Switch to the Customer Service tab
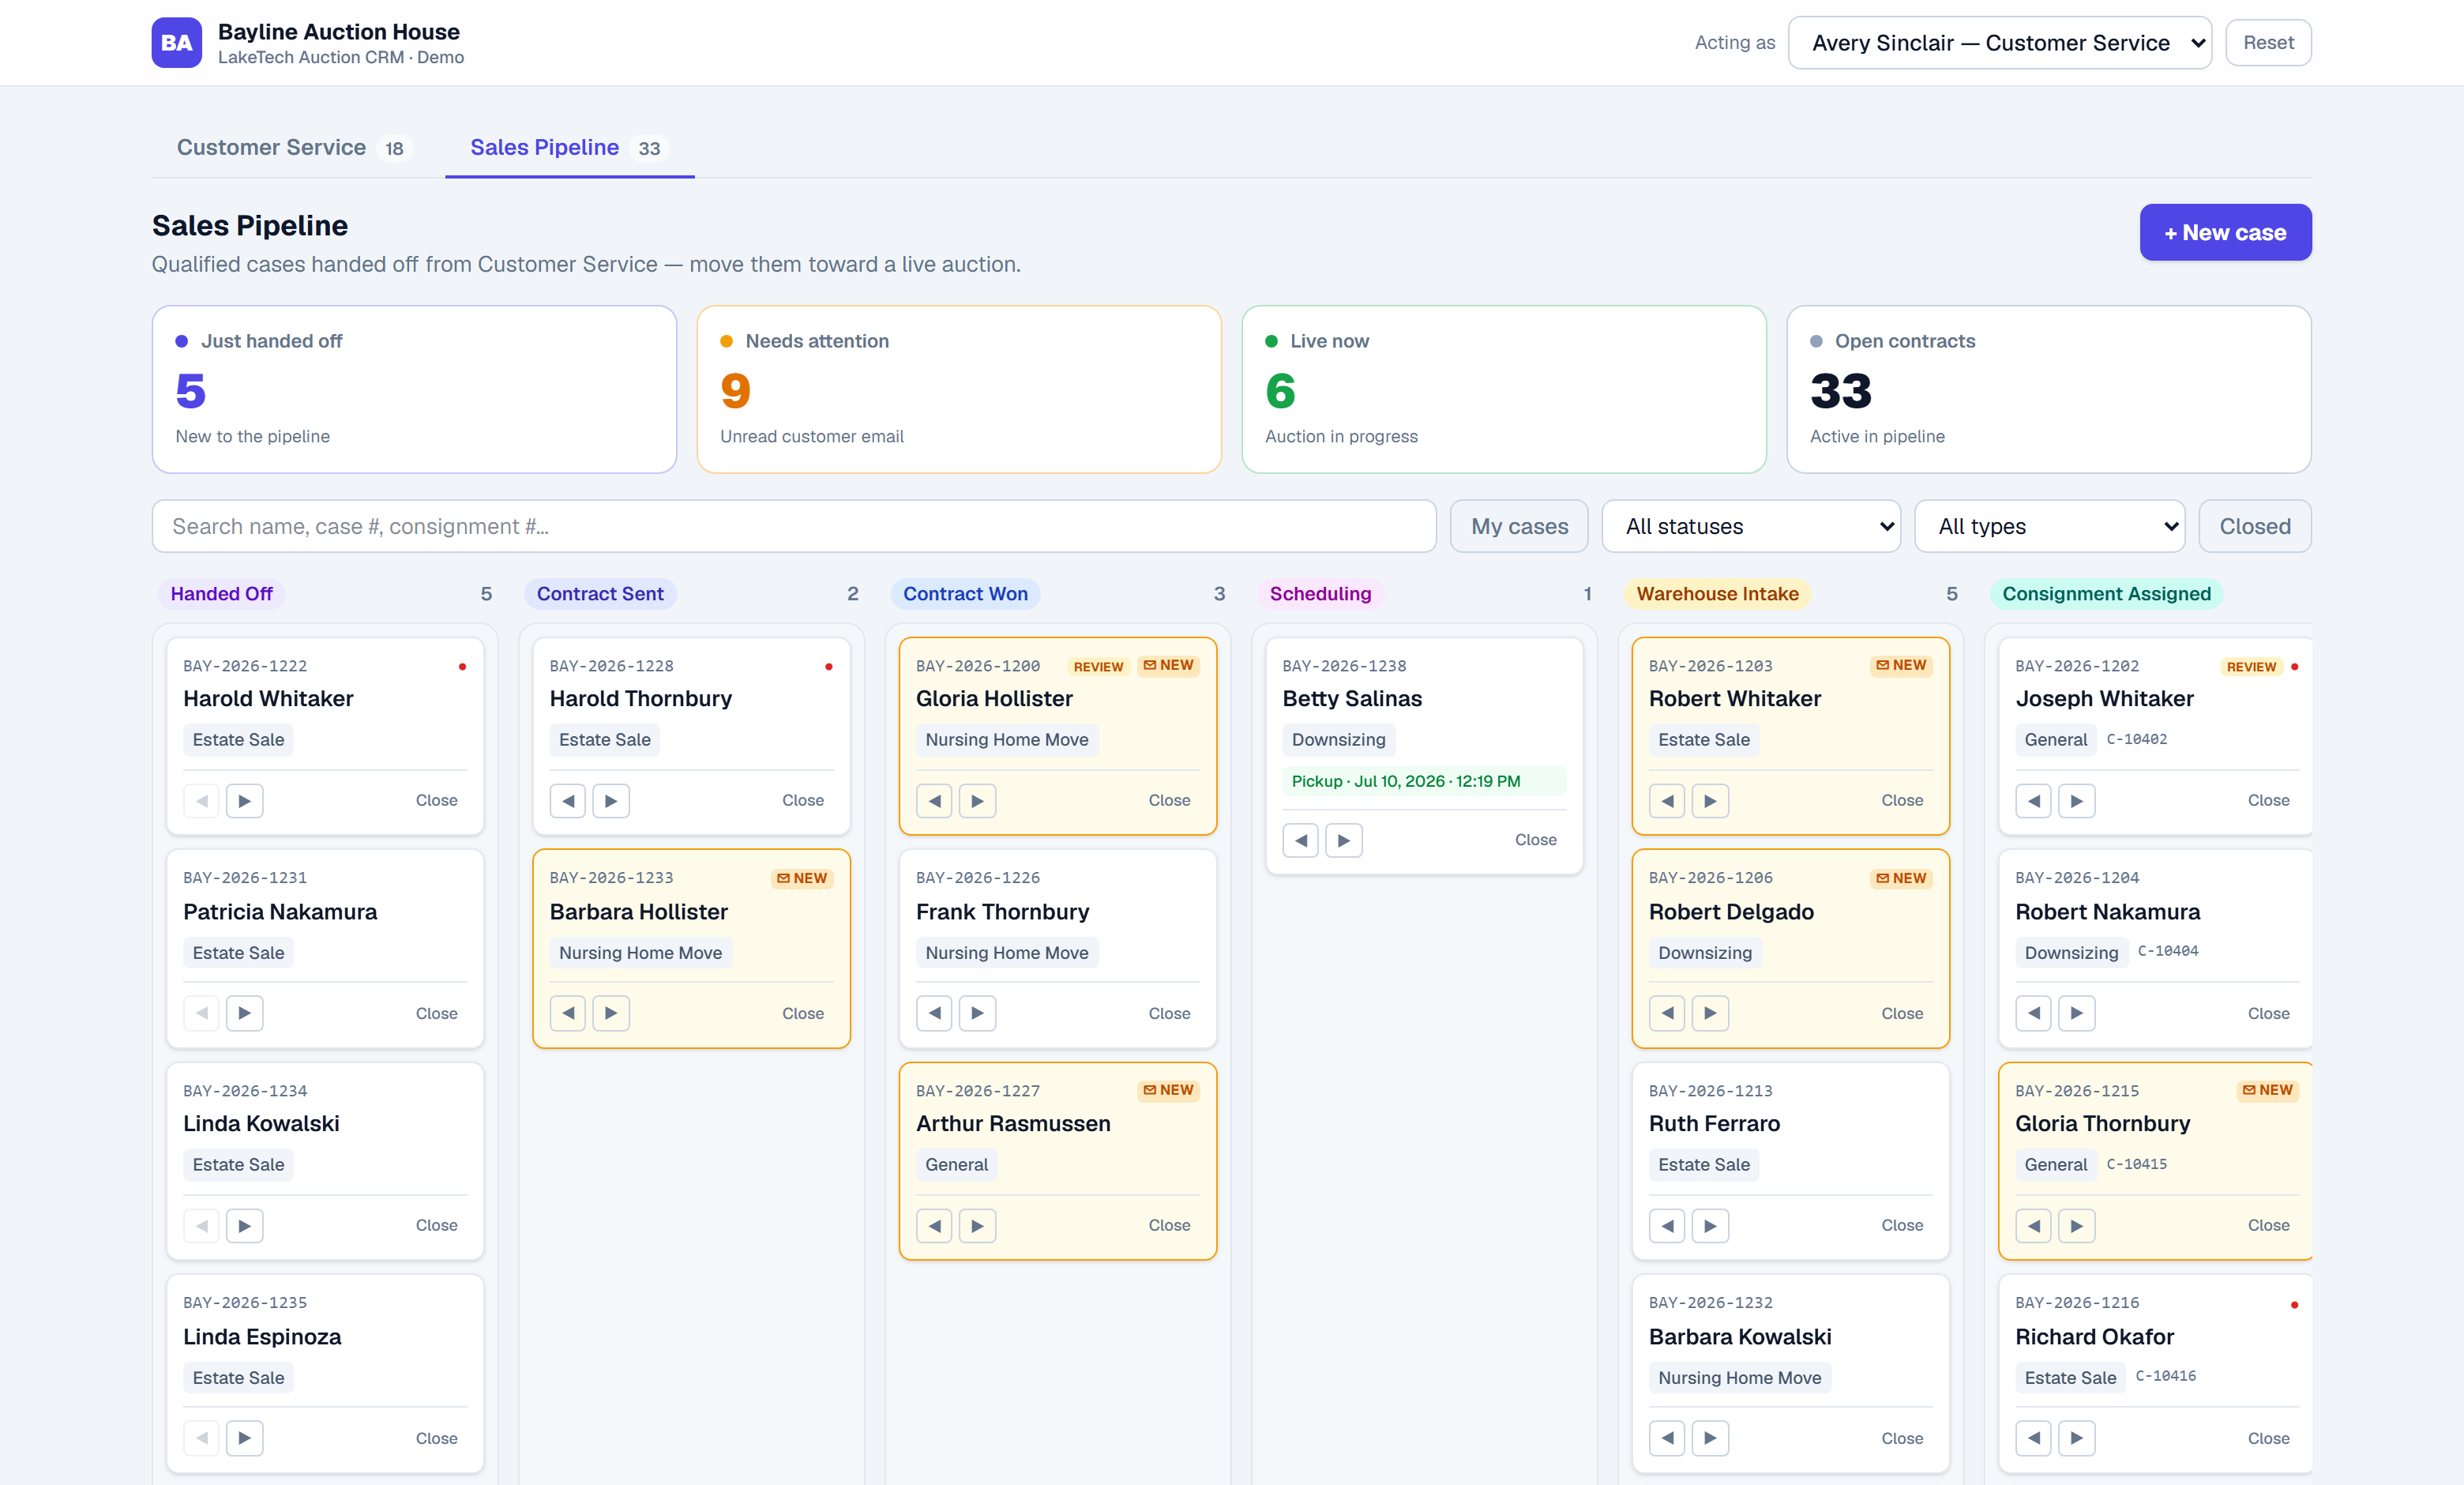 coord(290,148)
